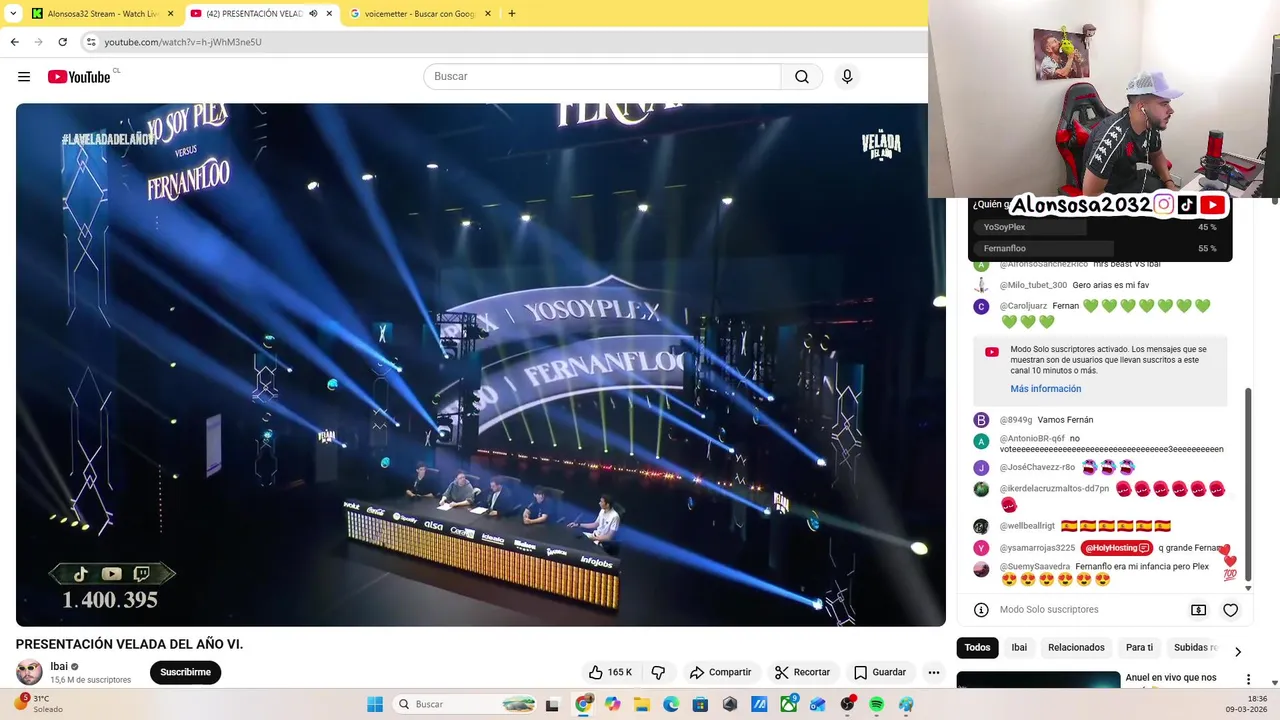Switch to voicemeeter Google search tab

pos(420,14)
